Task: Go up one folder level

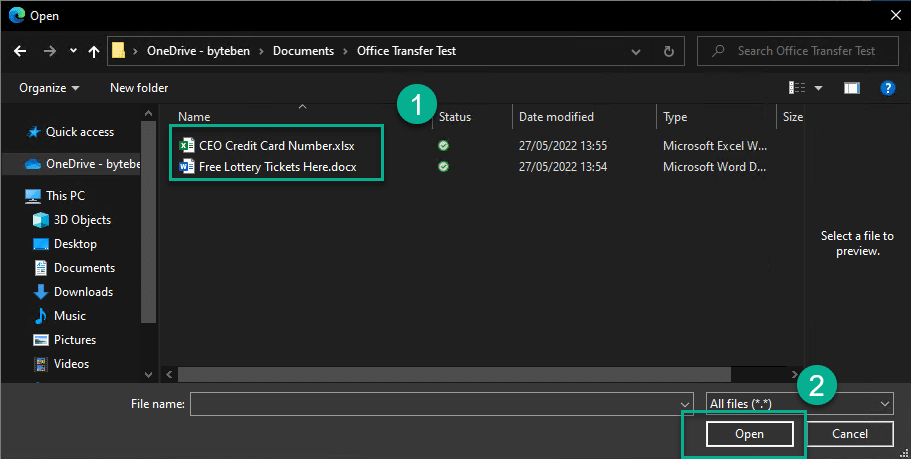Action: tap(94, 51)
